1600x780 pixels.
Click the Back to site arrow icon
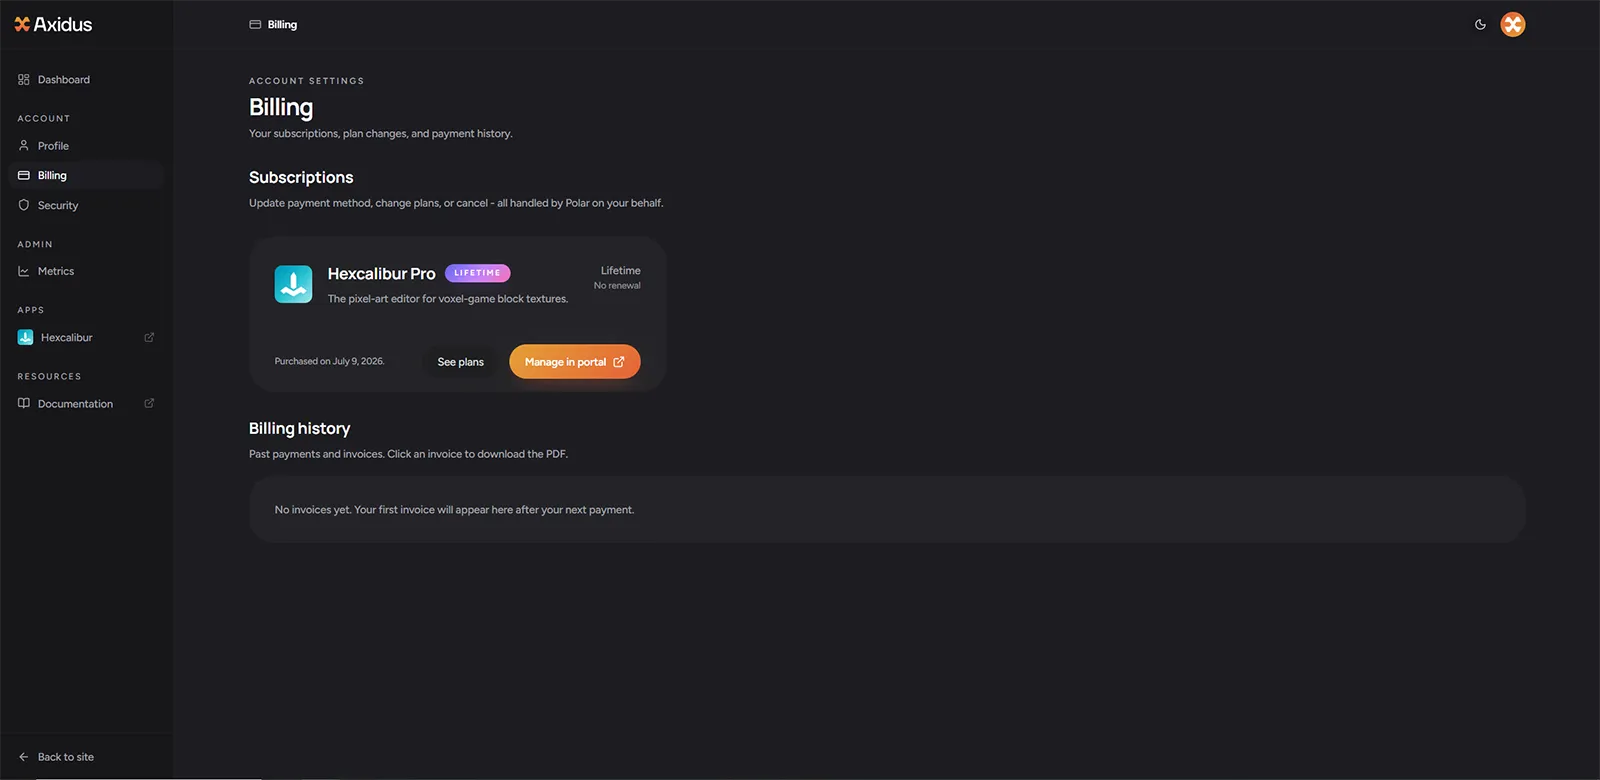[24, 757]
